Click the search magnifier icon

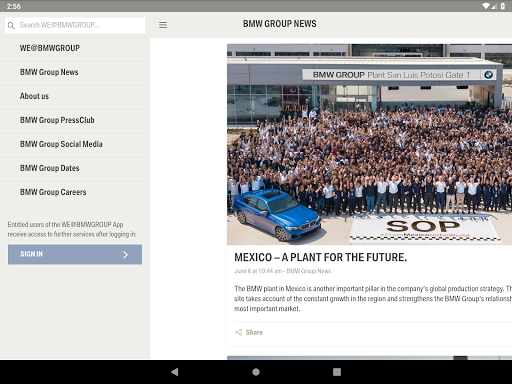coord(11,26)
